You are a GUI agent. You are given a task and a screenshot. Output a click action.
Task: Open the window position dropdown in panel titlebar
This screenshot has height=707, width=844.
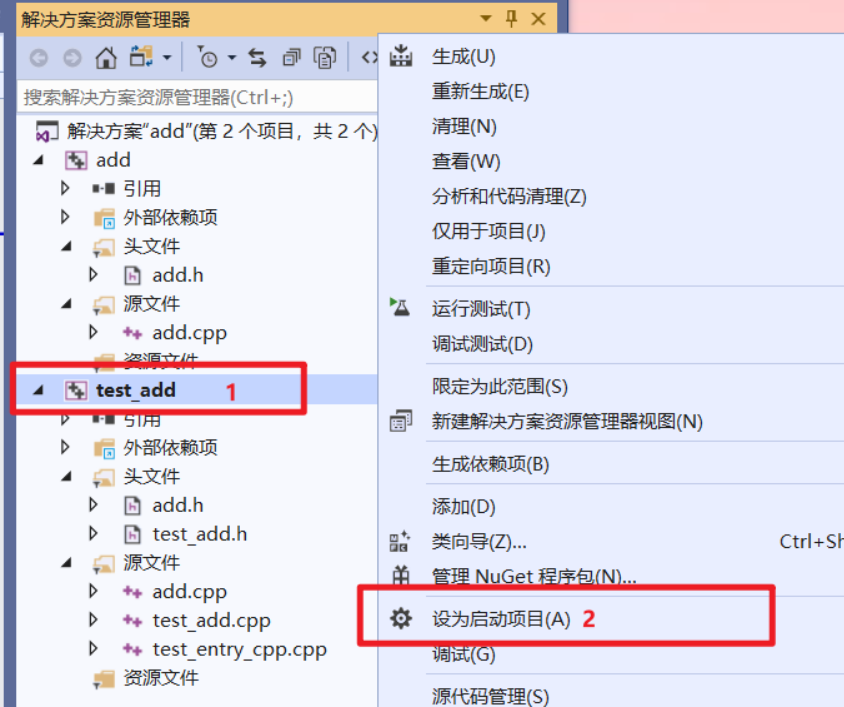click(x=484, y=18)
